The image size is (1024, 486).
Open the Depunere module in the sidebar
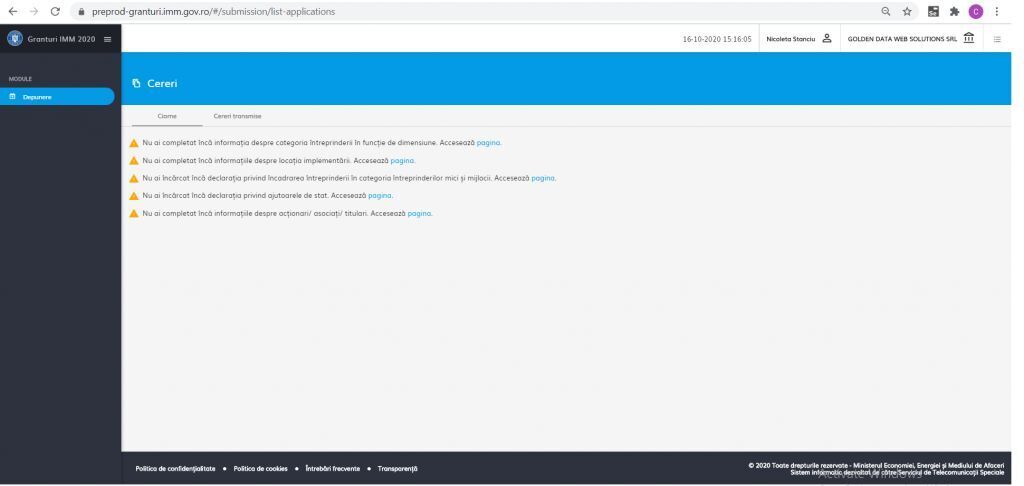click(57, 97)
